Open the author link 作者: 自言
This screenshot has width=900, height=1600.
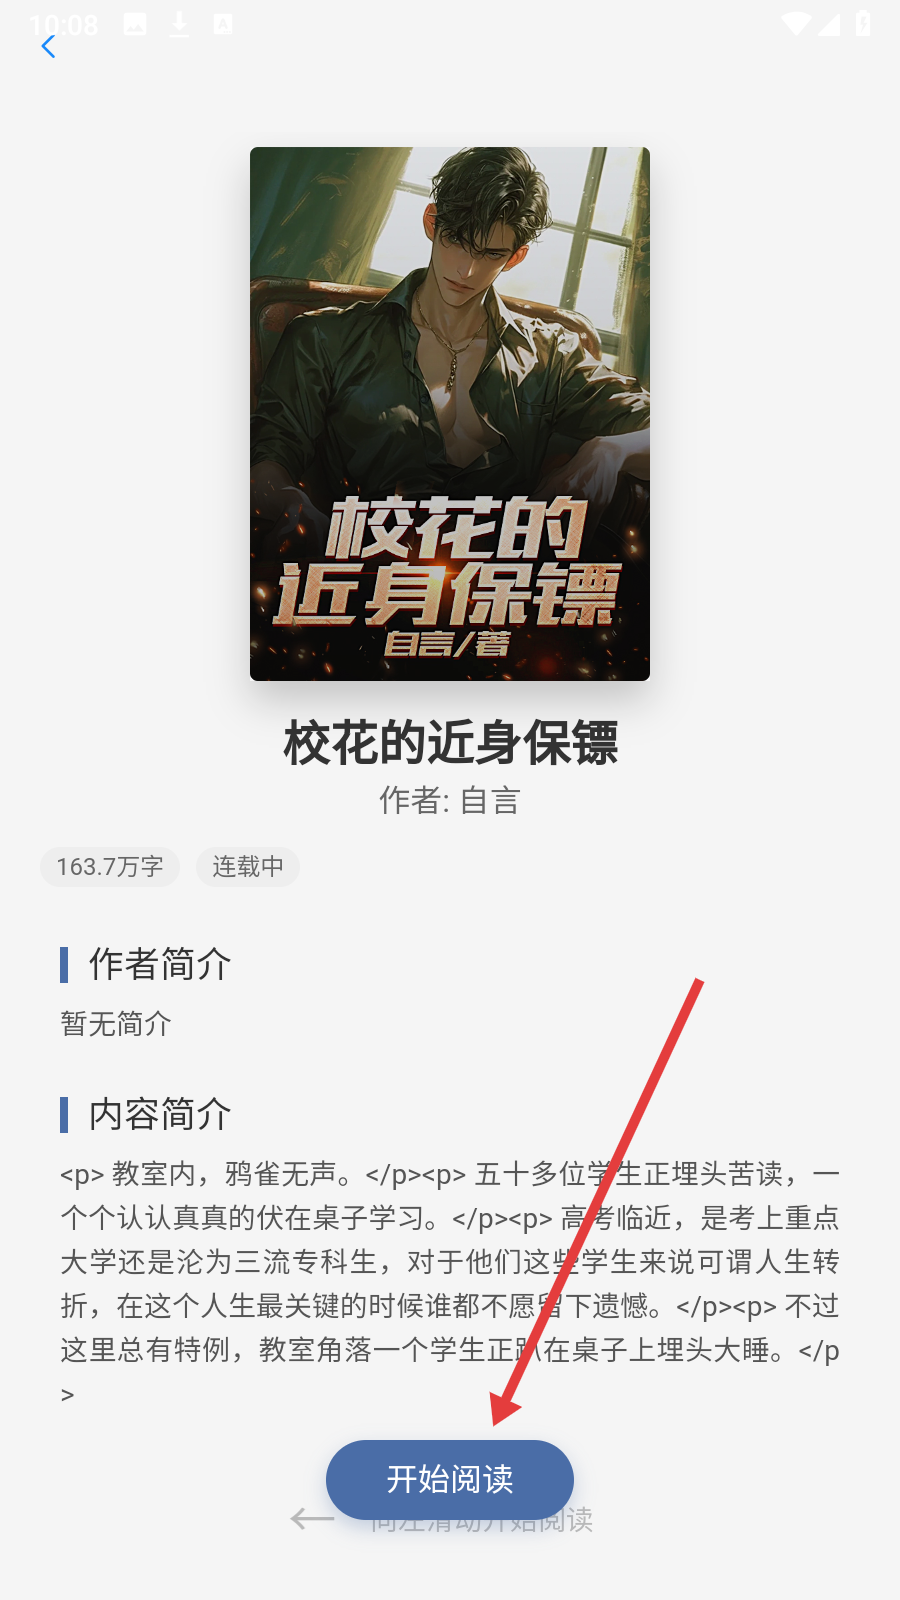click(450, 800)
